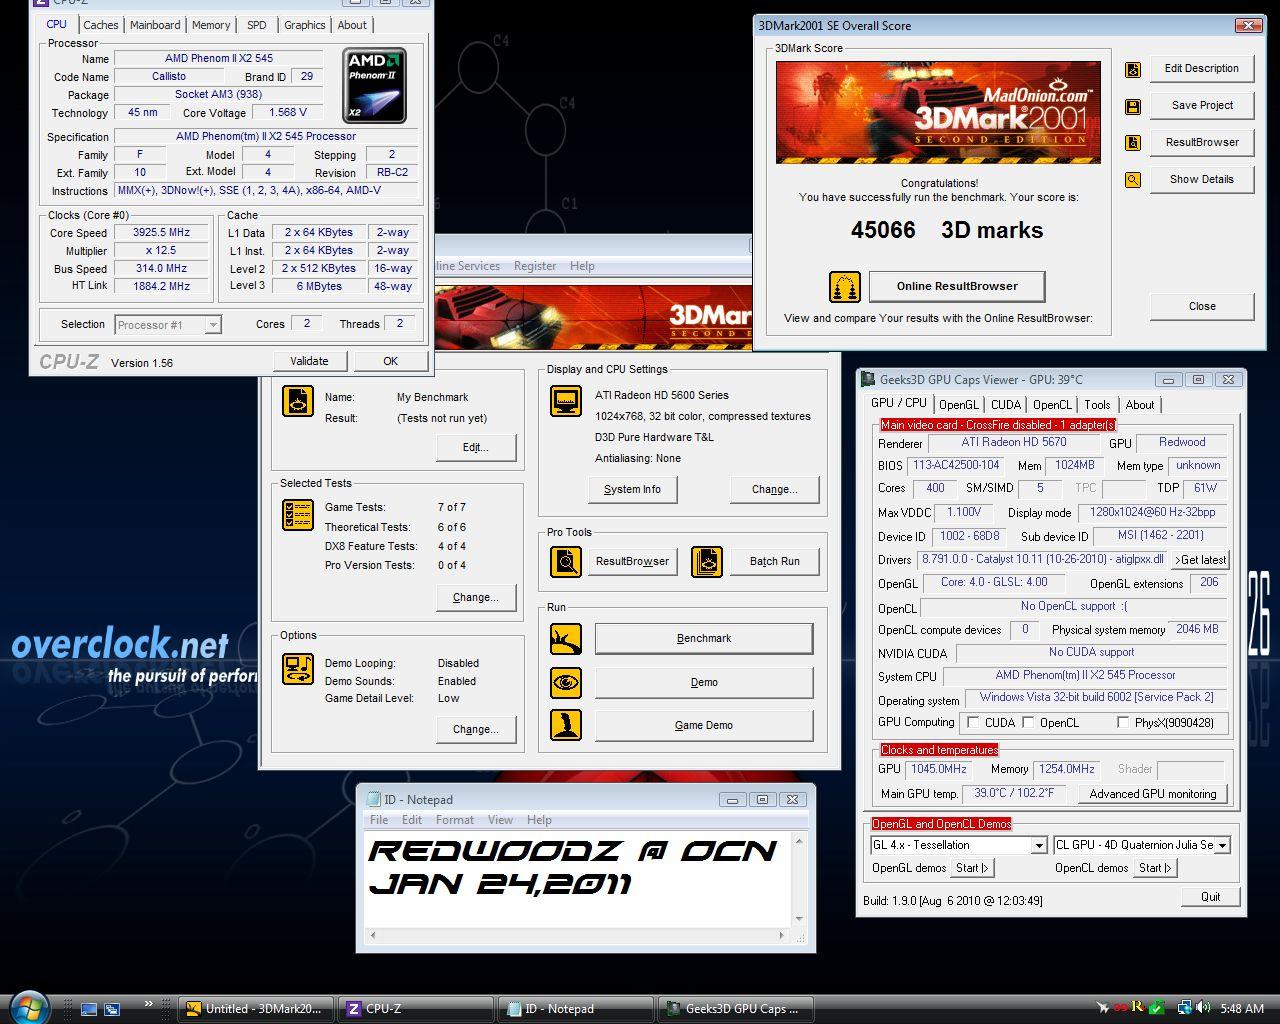Image resolution: width=1280 pixels, height=1024 pixels.
Task: Click the Benchmark run button
Action: [704, 638]
